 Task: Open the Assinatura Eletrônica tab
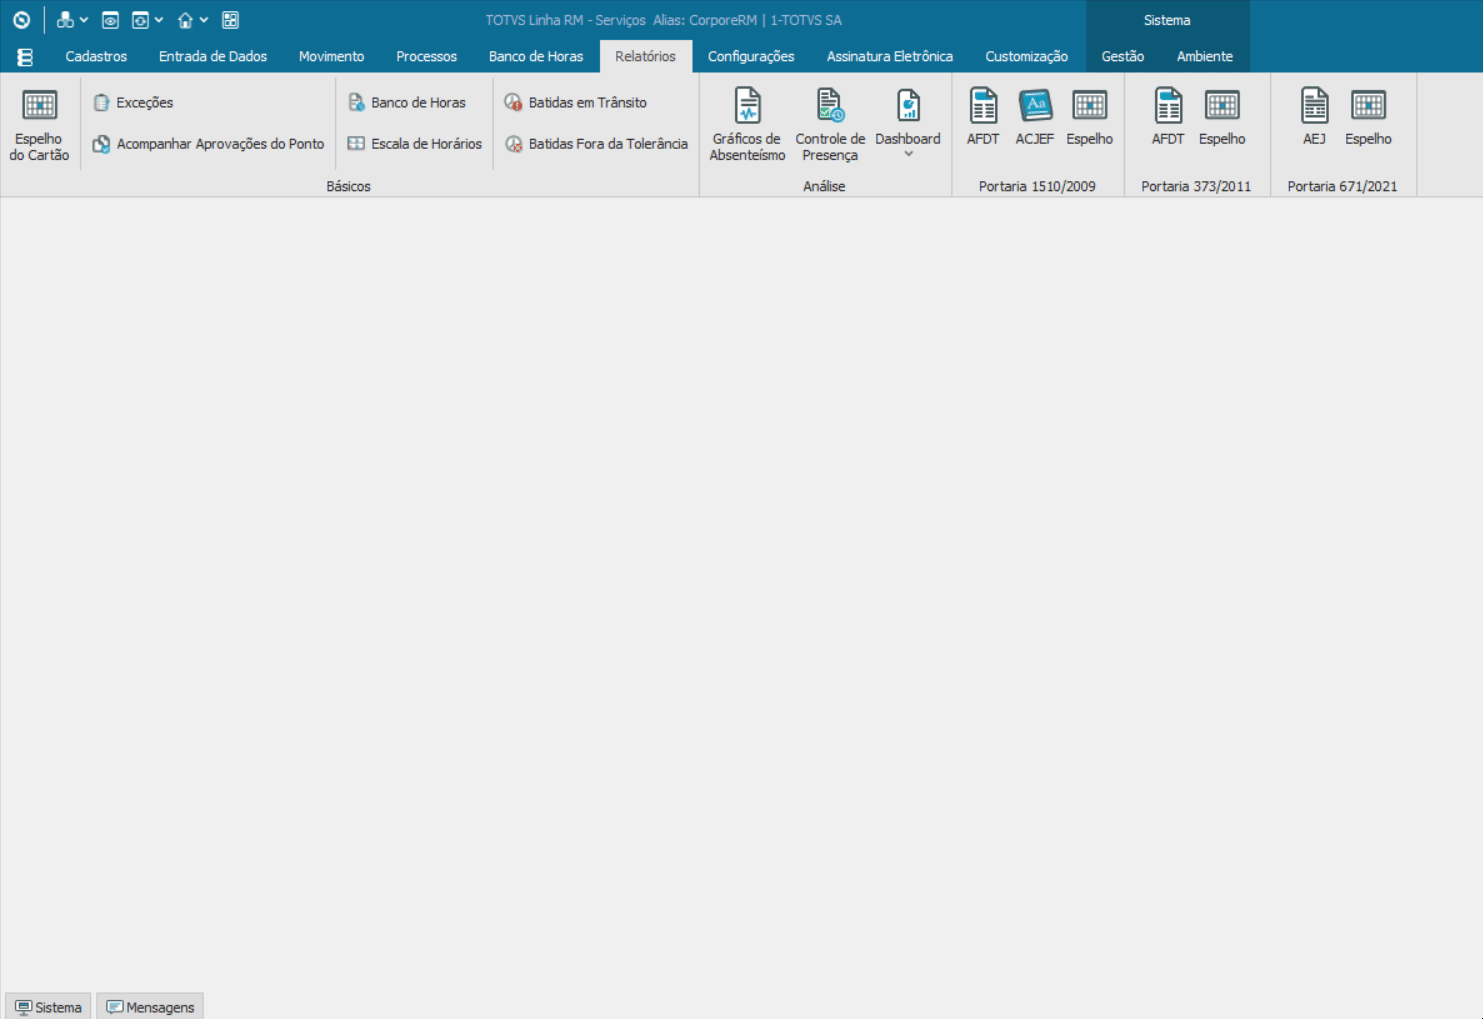(890, 57)
